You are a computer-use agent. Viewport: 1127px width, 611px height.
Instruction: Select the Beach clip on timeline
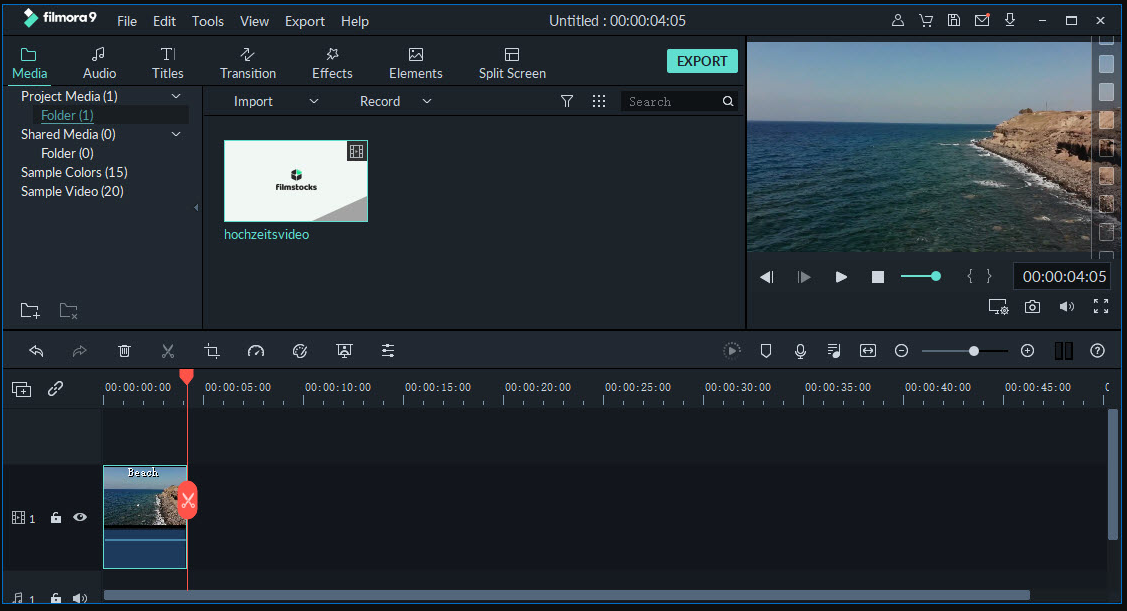(x=145, y=517)
